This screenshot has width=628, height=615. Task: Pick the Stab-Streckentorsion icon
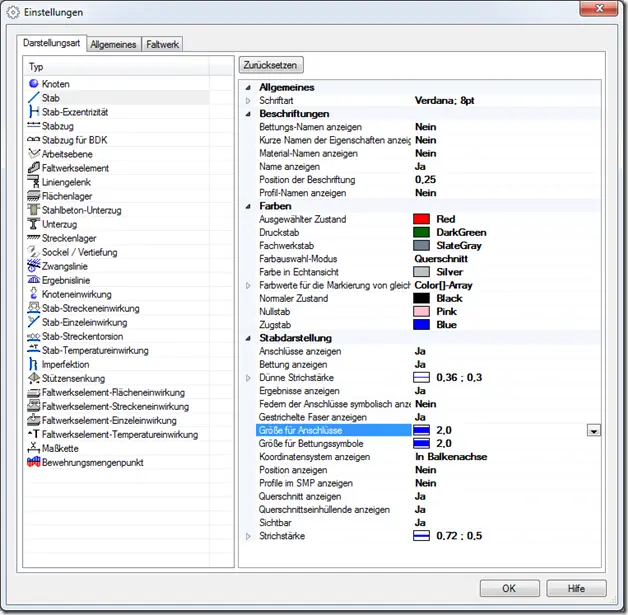(x=34, y=336)
